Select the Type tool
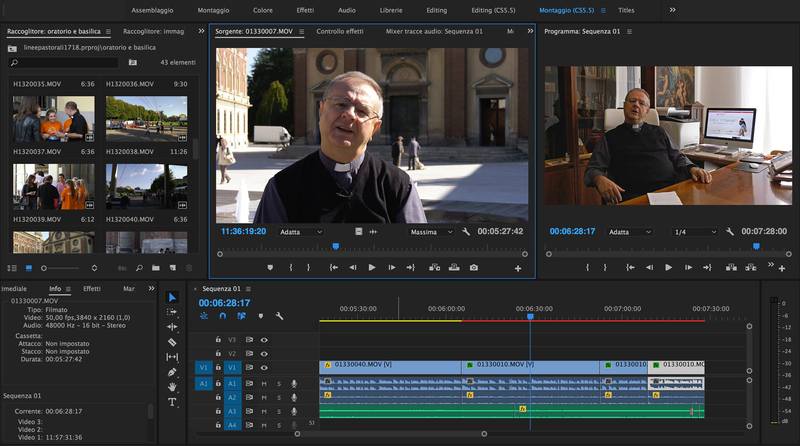 click(172, 402)
